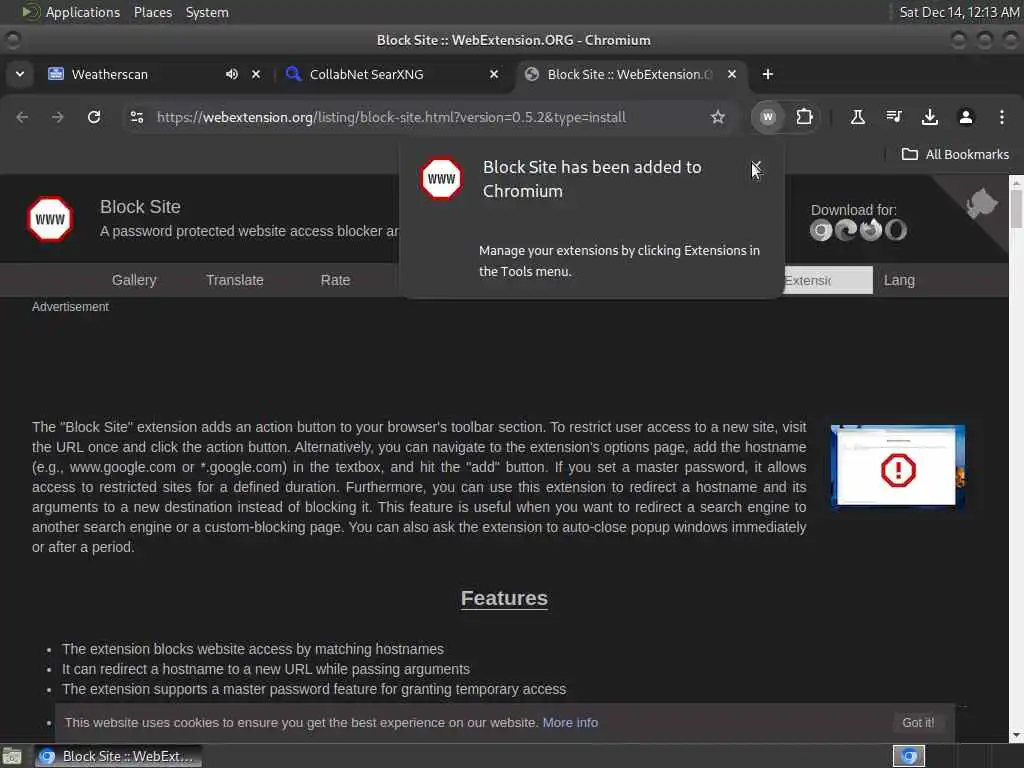Open Chrome Labs flask icon
Screen dimensions: 1024x768
pos(857,117)
